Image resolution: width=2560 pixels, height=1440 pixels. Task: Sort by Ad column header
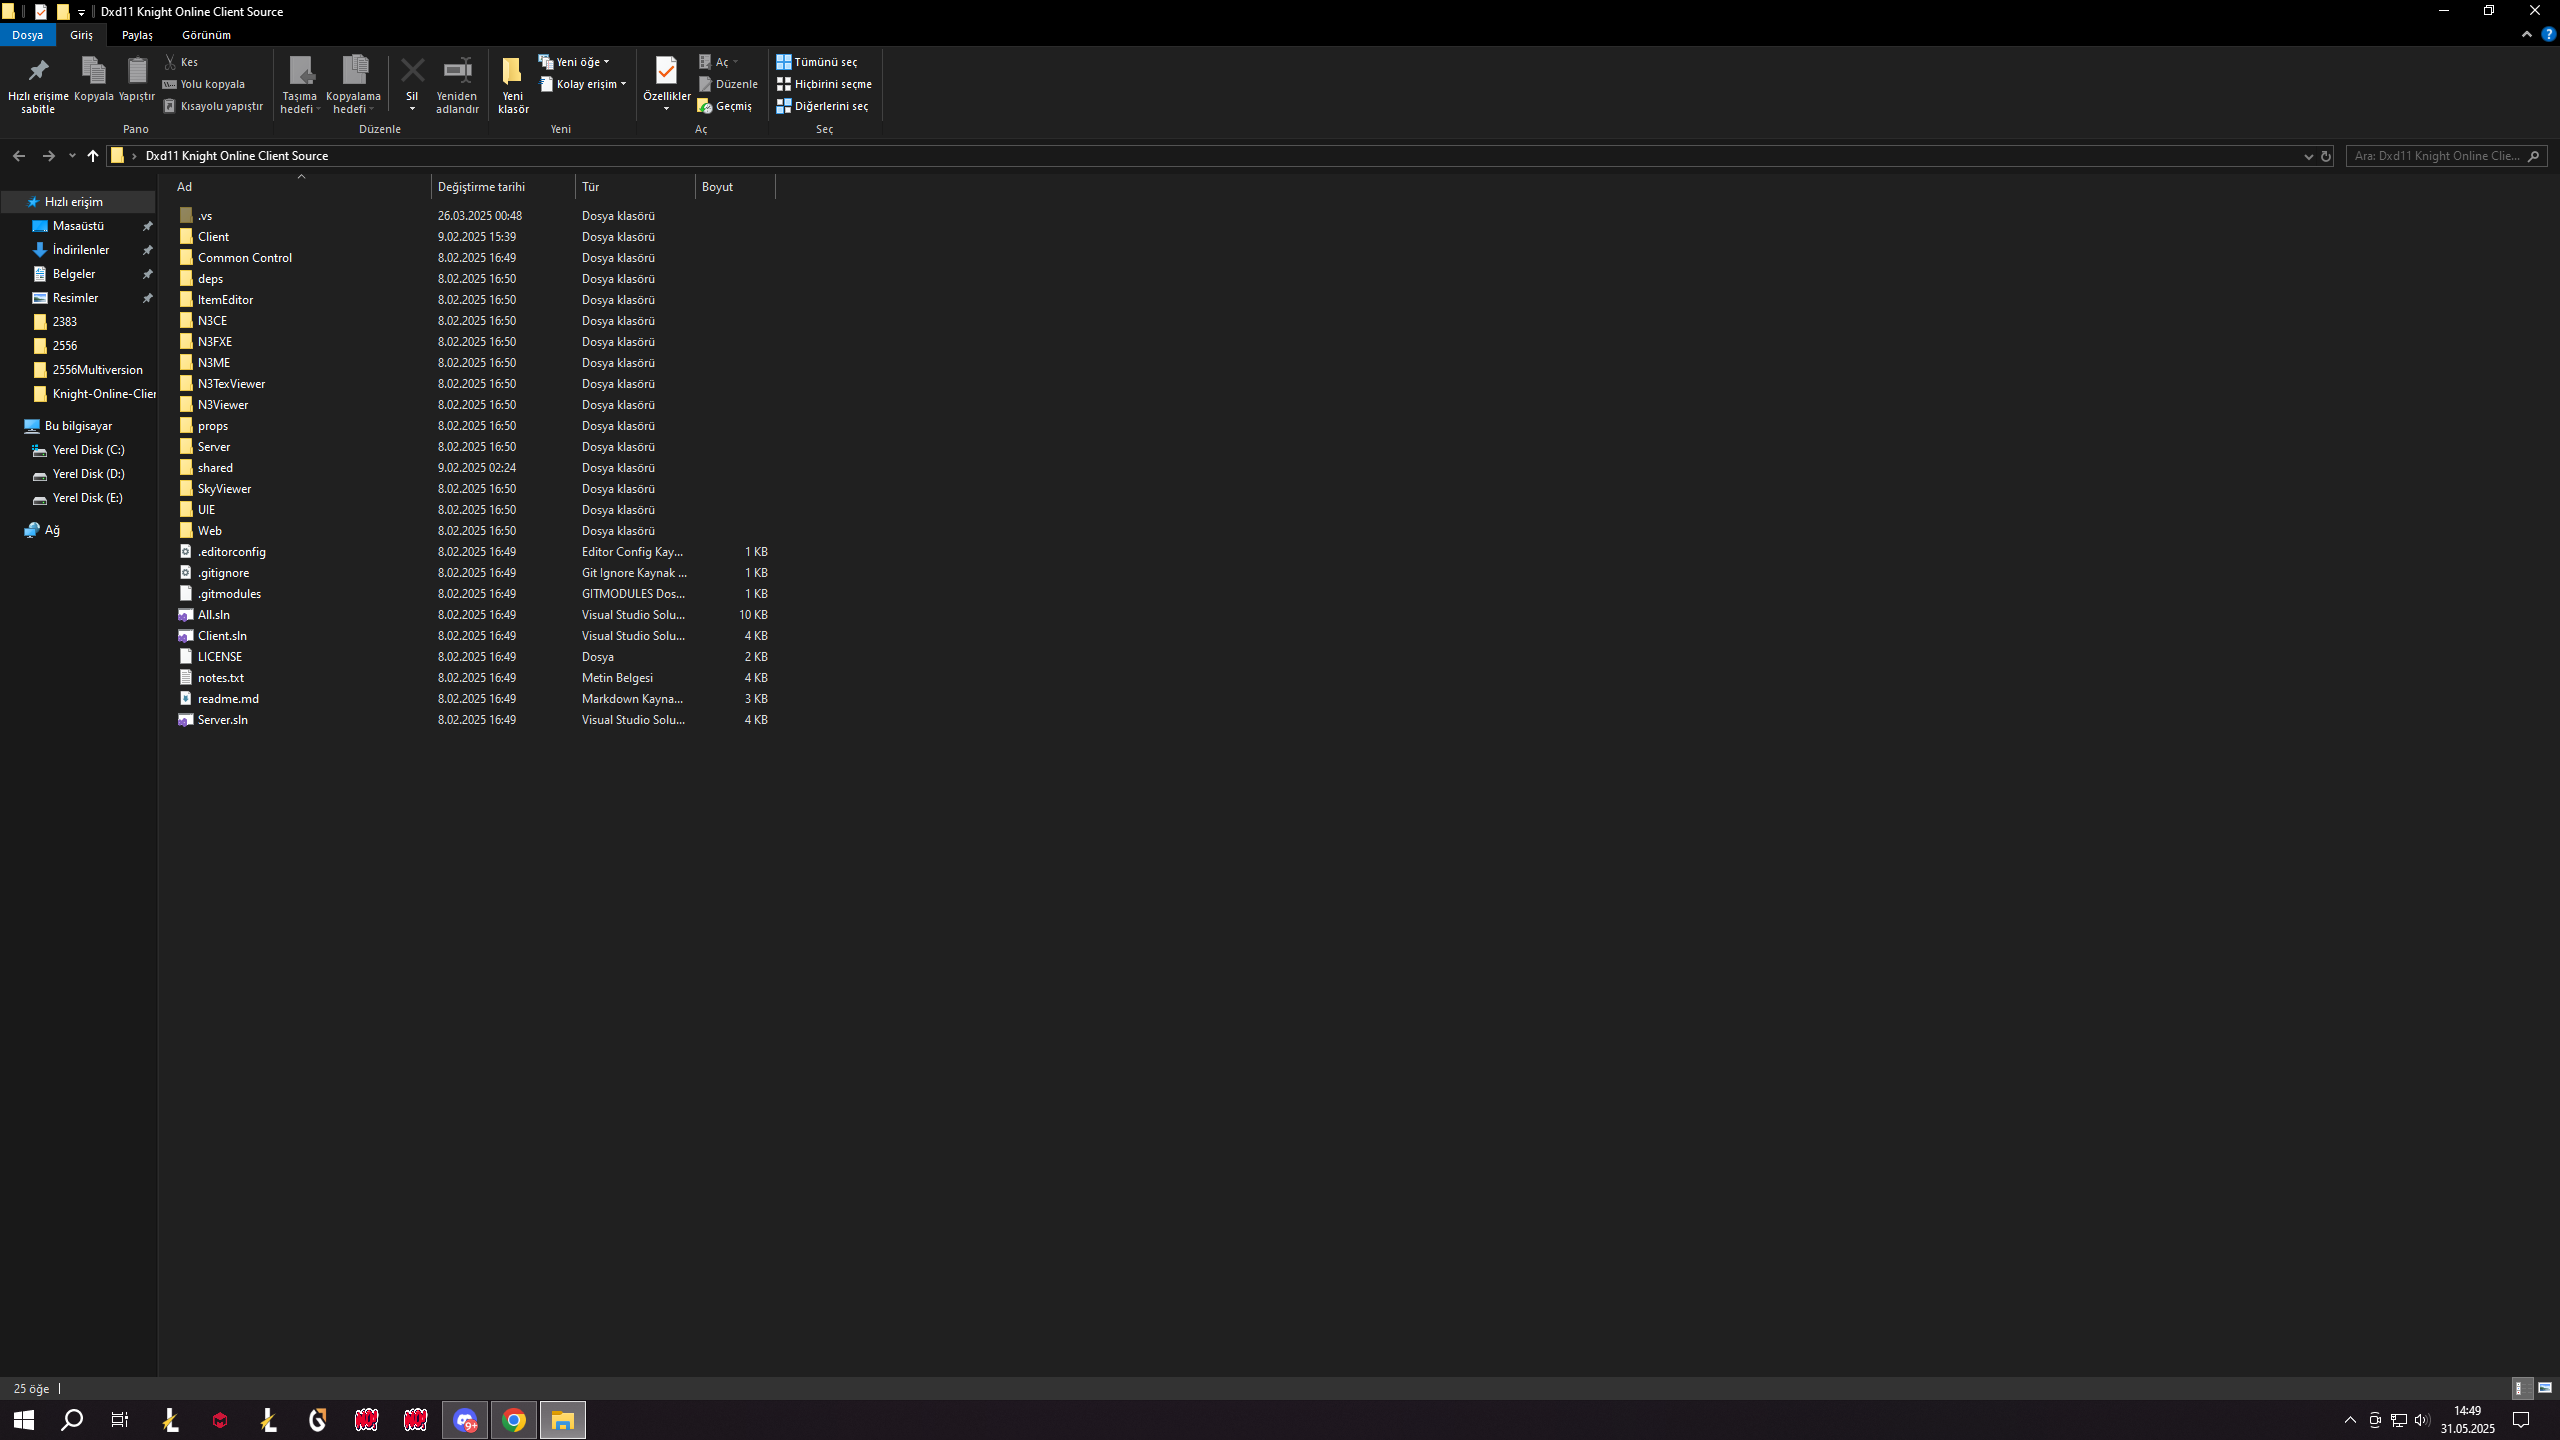pyautogui.click(x=300, y=187)
